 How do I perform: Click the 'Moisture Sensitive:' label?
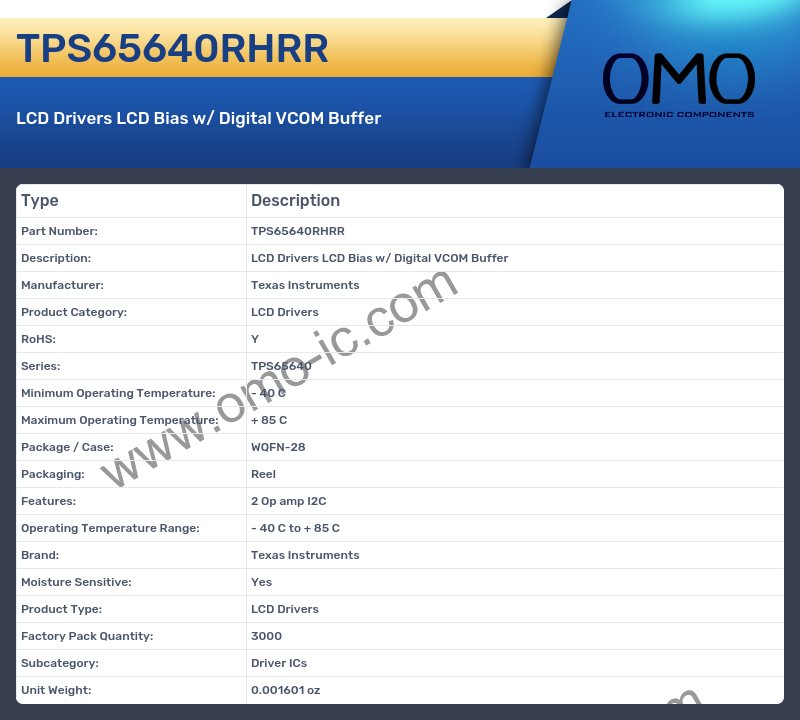click(76, 583)
